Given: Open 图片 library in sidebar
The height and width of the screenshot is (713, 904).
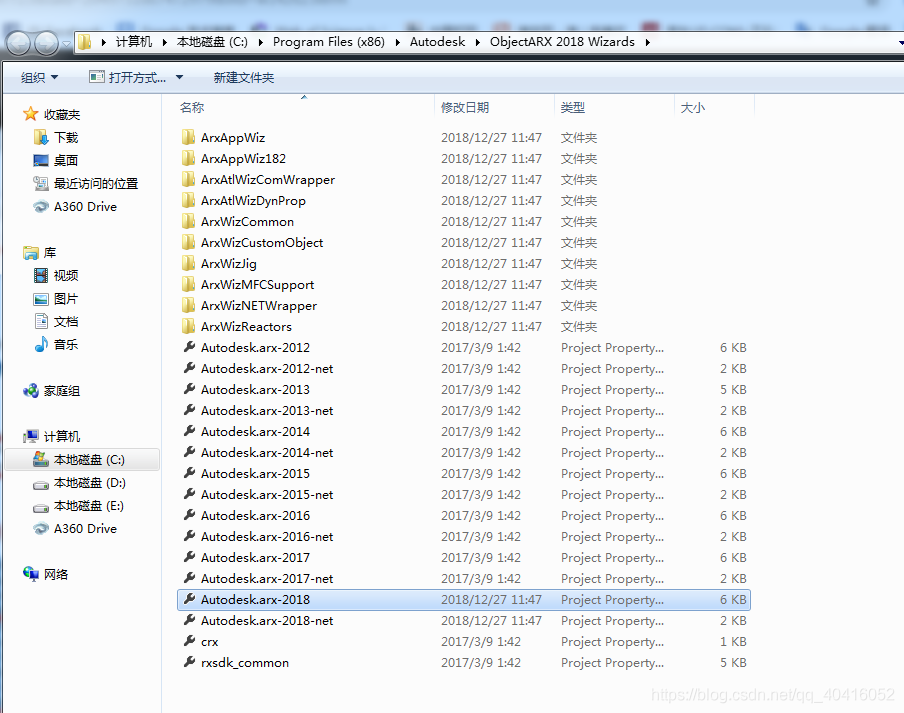Looking at the screenshot, I should point(66,299).
